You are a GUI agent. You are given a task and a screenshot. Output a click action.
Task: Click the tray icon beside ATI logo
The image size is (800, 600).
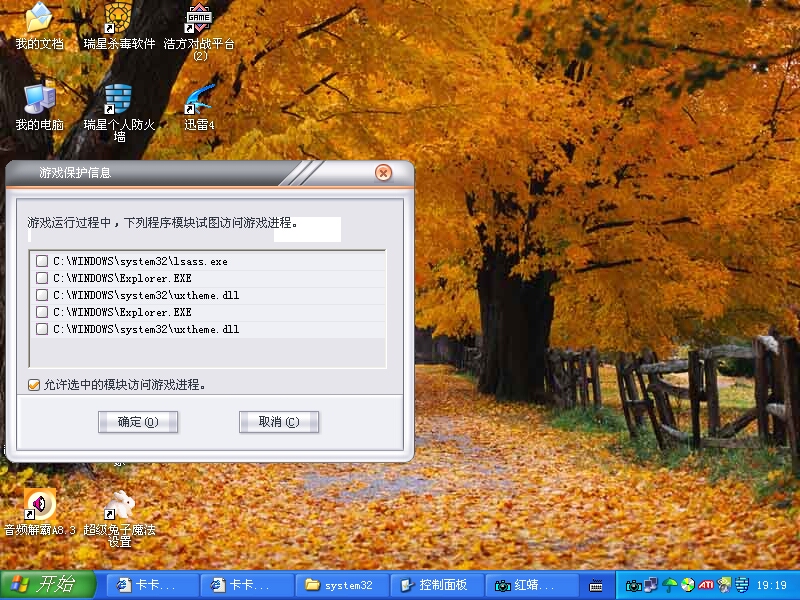point(724,585)
